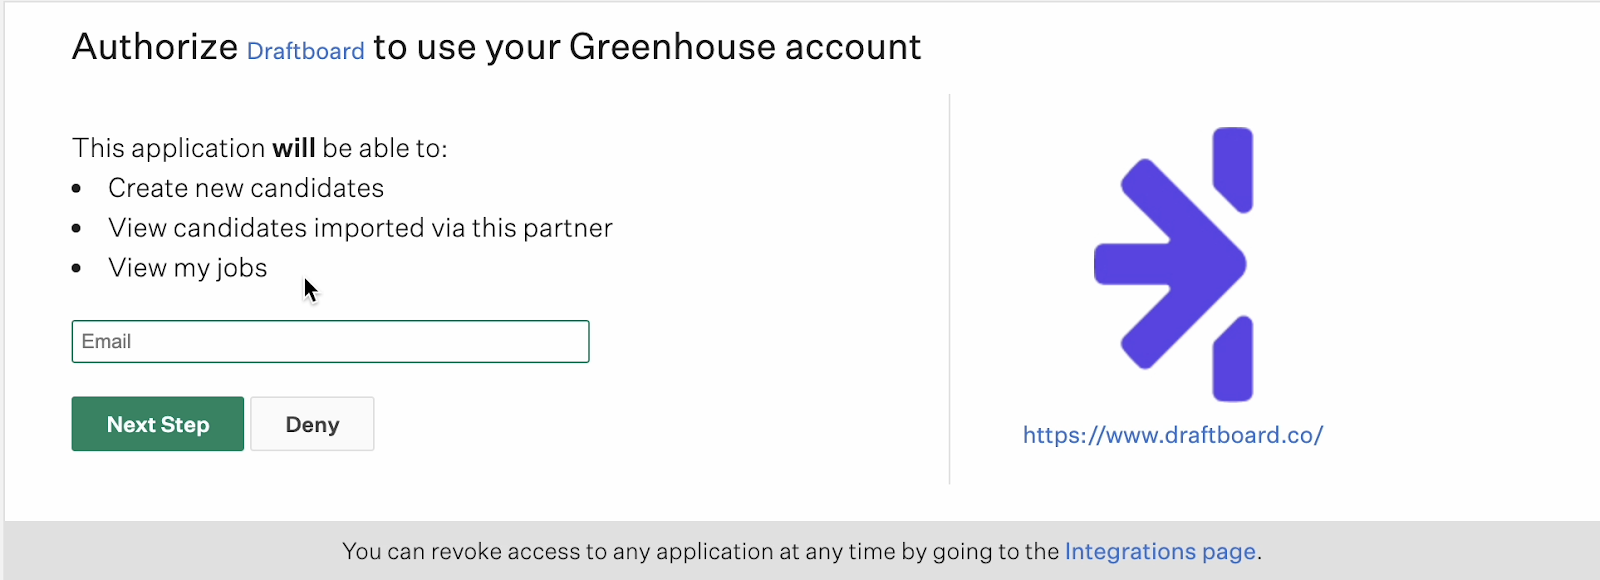Click 'Greenhouse account' in the heading
The width and height of the screenshot is (1600, 580).
tap(745, 47)
